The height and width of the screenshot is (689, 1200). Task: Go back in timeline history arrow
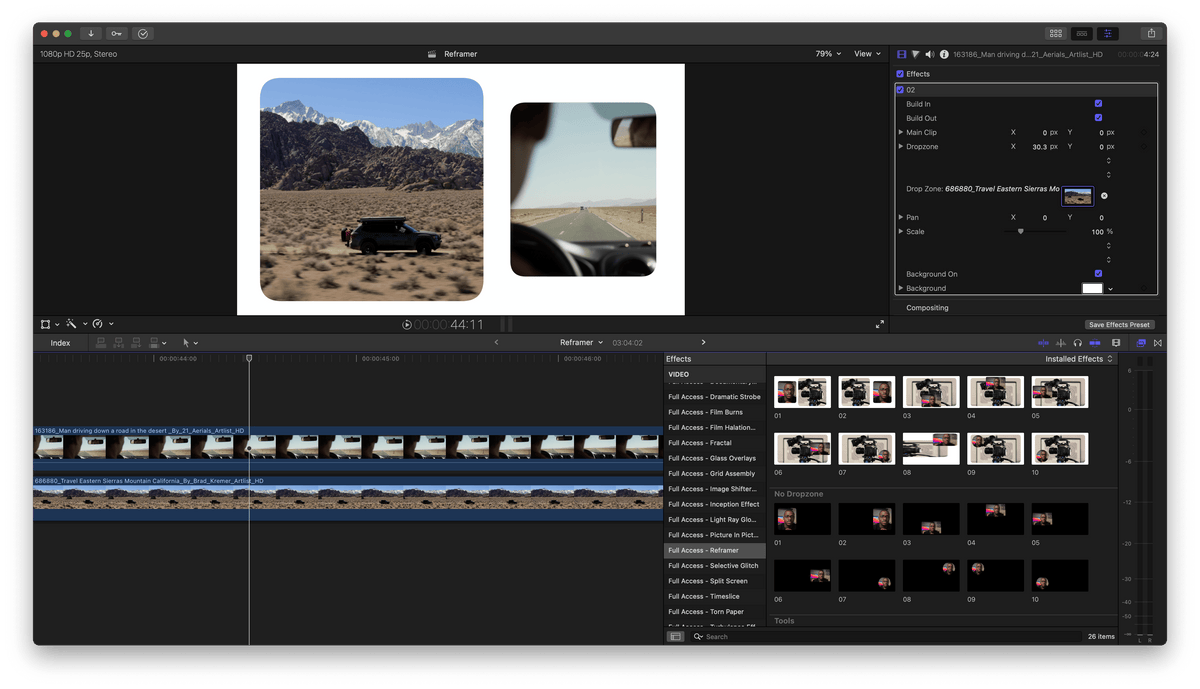496,342
